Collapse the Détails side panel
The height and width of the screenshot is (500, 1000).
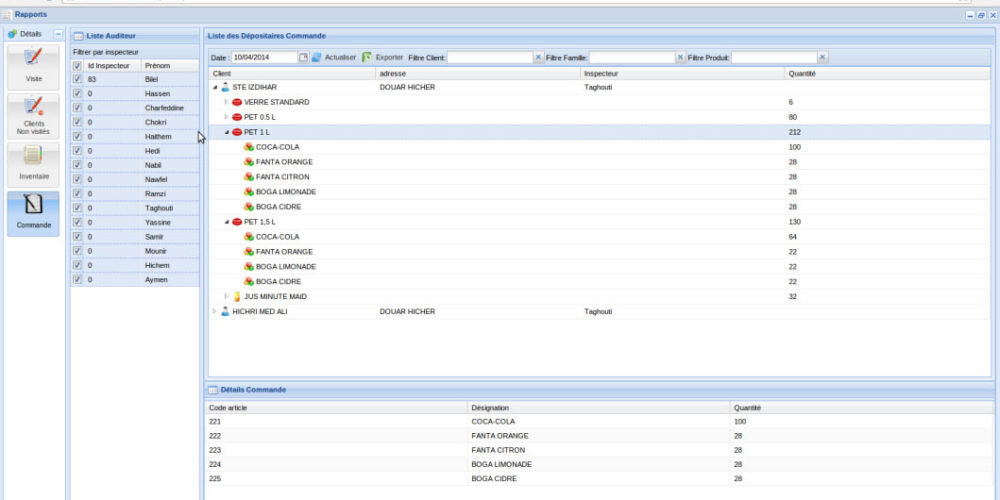pos(58,34)
